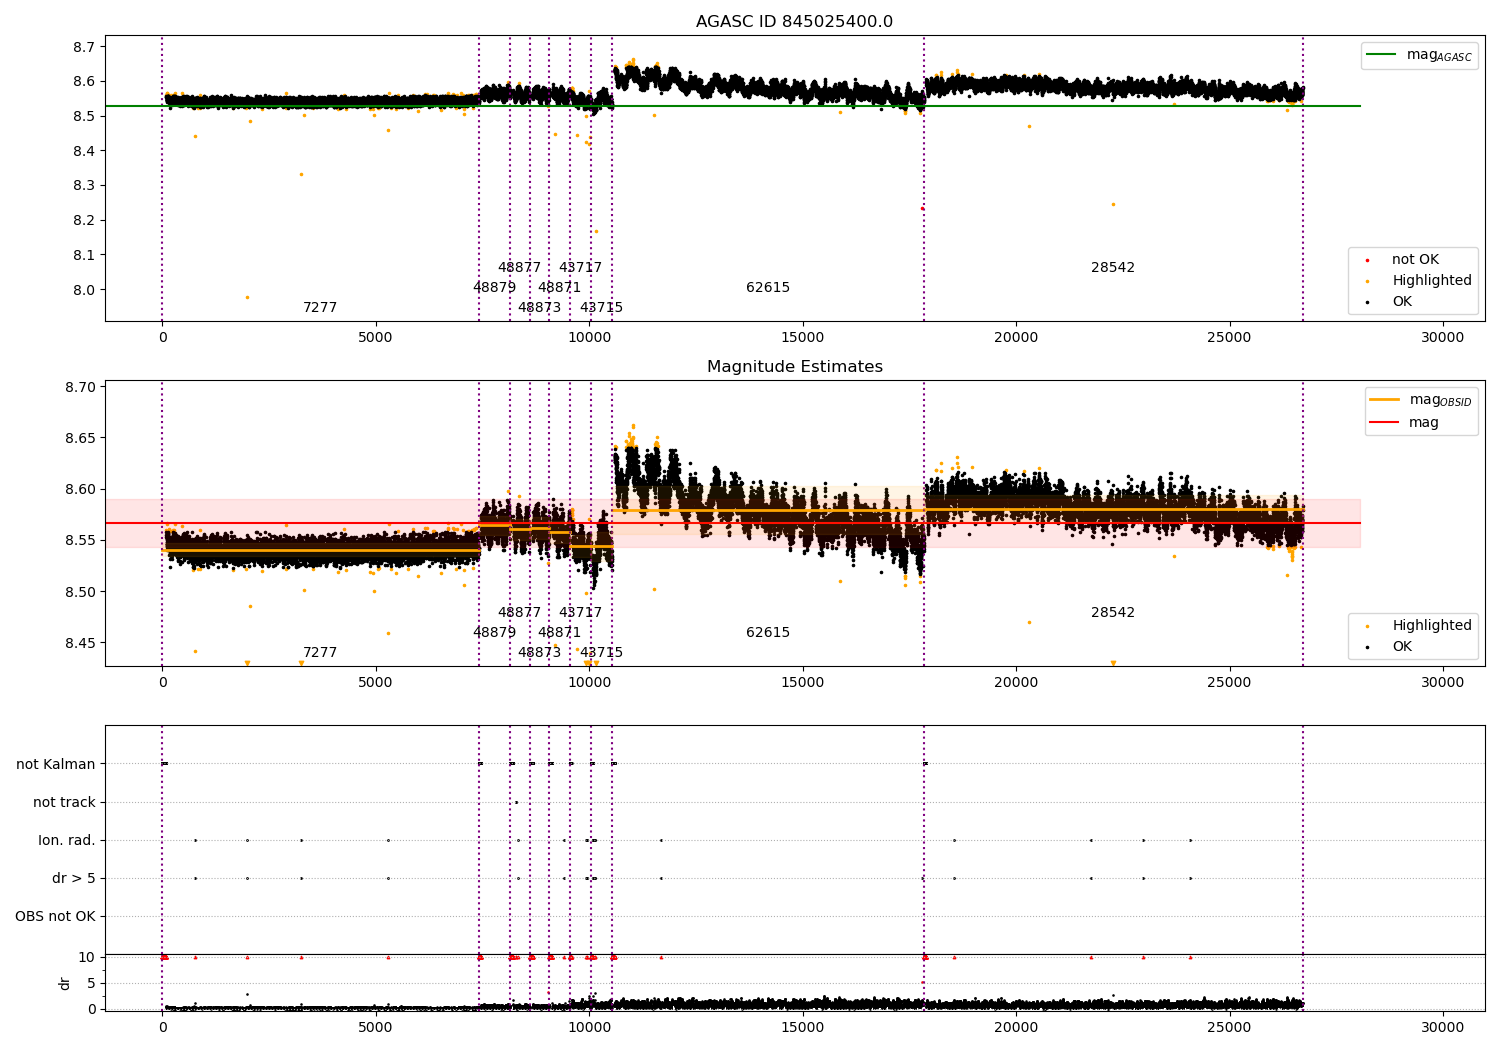The image size is (1500, 1050).
Task: Click the green line sample in the legend
Action: pyautogui.click(x=1381, y=55)
